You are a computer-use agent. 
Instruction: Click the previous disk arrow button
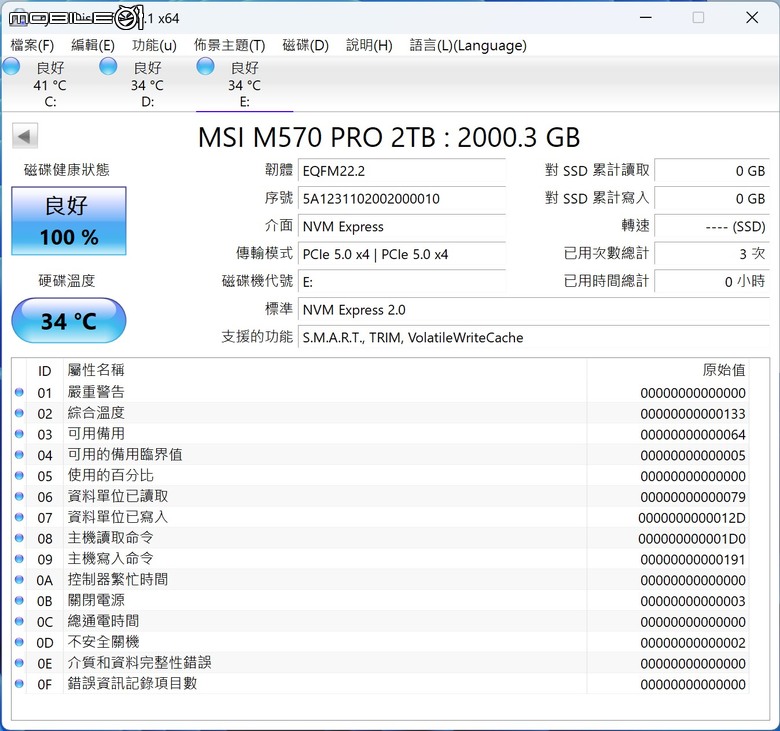pyautogui.click(x=25, y=136)
